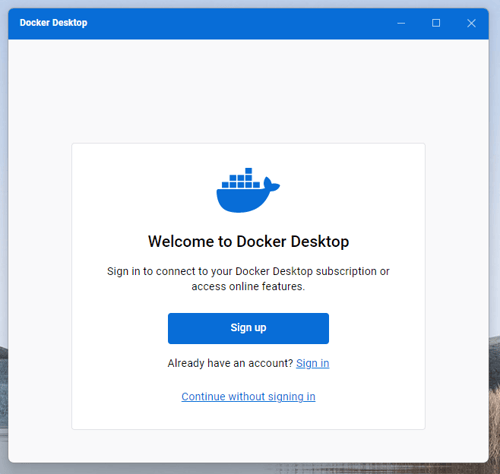The height and width of the screenshot is (474, 500).
Task: Maximize the Docker Desktop window
Action: tap(436, 23)
